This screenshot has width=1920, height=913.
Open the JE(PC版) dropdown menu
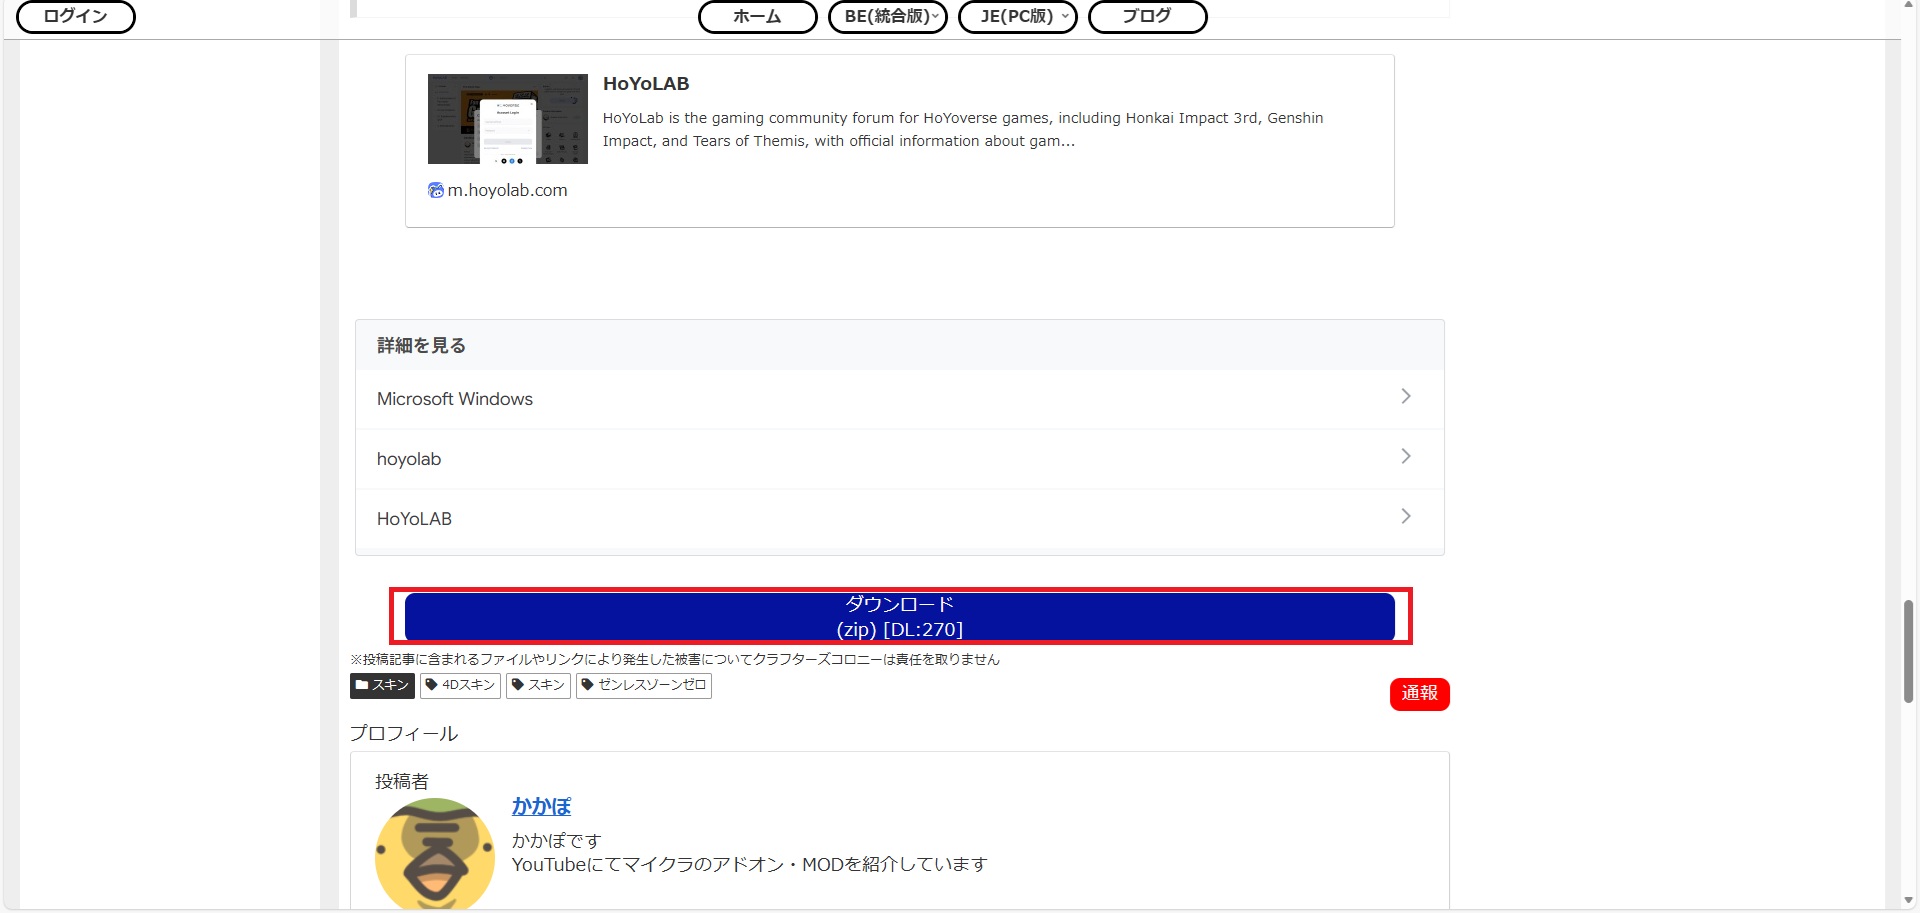point(1017,17)
